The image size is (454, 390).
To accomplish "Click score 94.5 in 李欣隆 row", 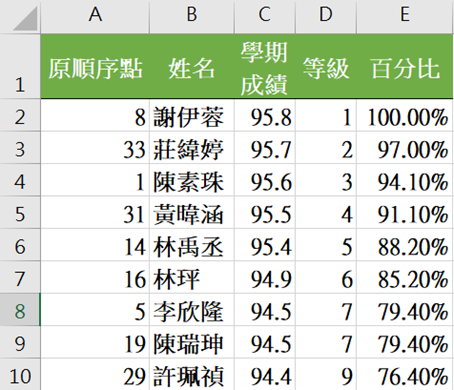I will coord(265,310).
